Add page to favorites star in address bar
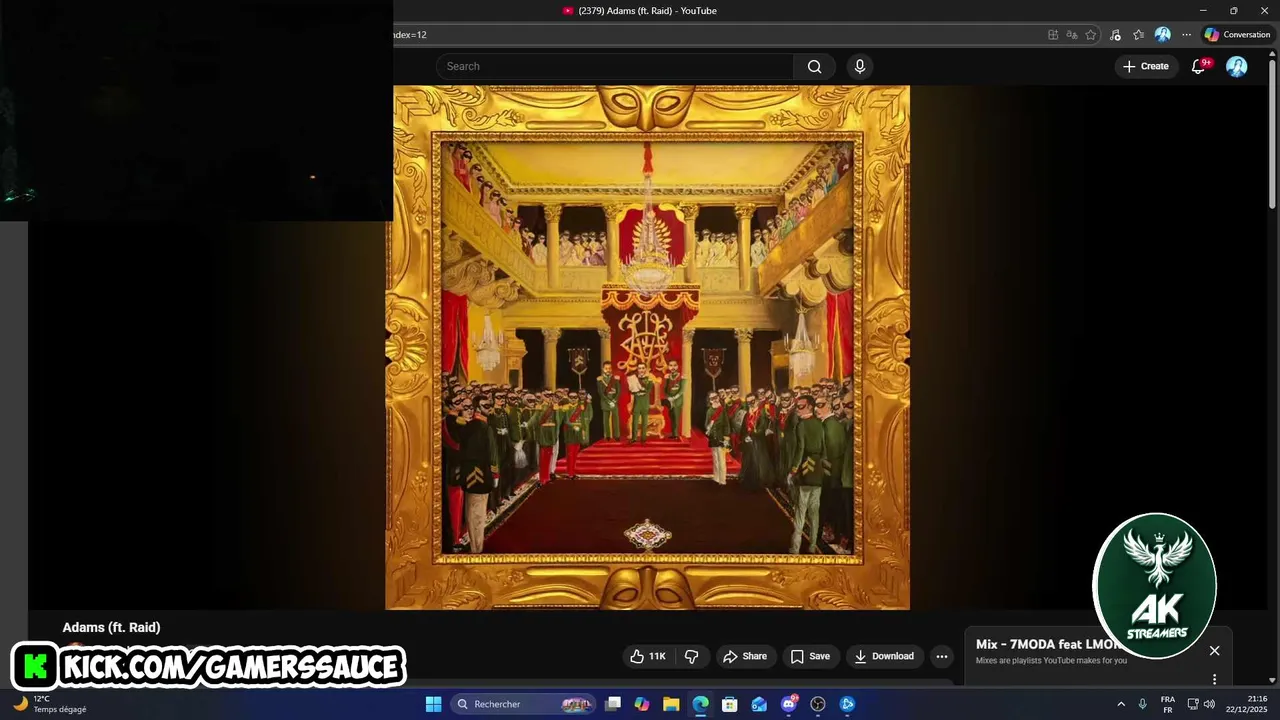Viewport: 1280px width, 720px height. [1091, 35]
